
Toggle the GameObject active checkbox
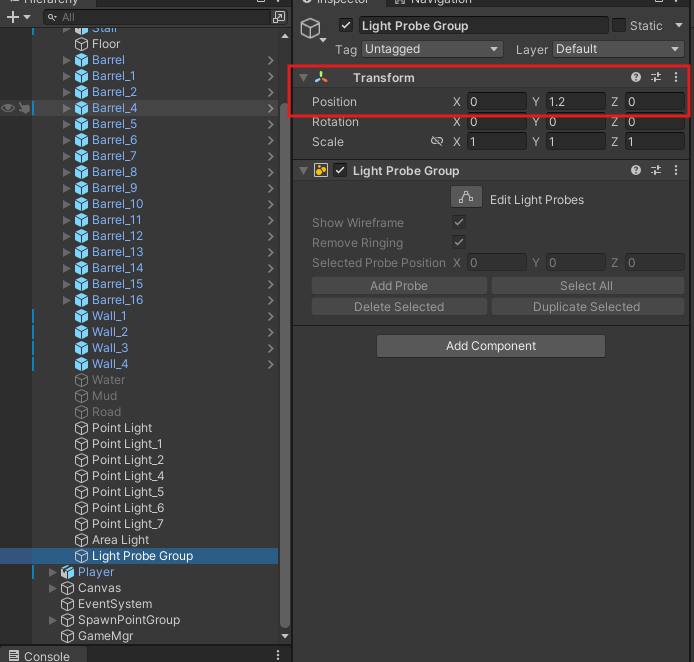[x=346, y=25]
